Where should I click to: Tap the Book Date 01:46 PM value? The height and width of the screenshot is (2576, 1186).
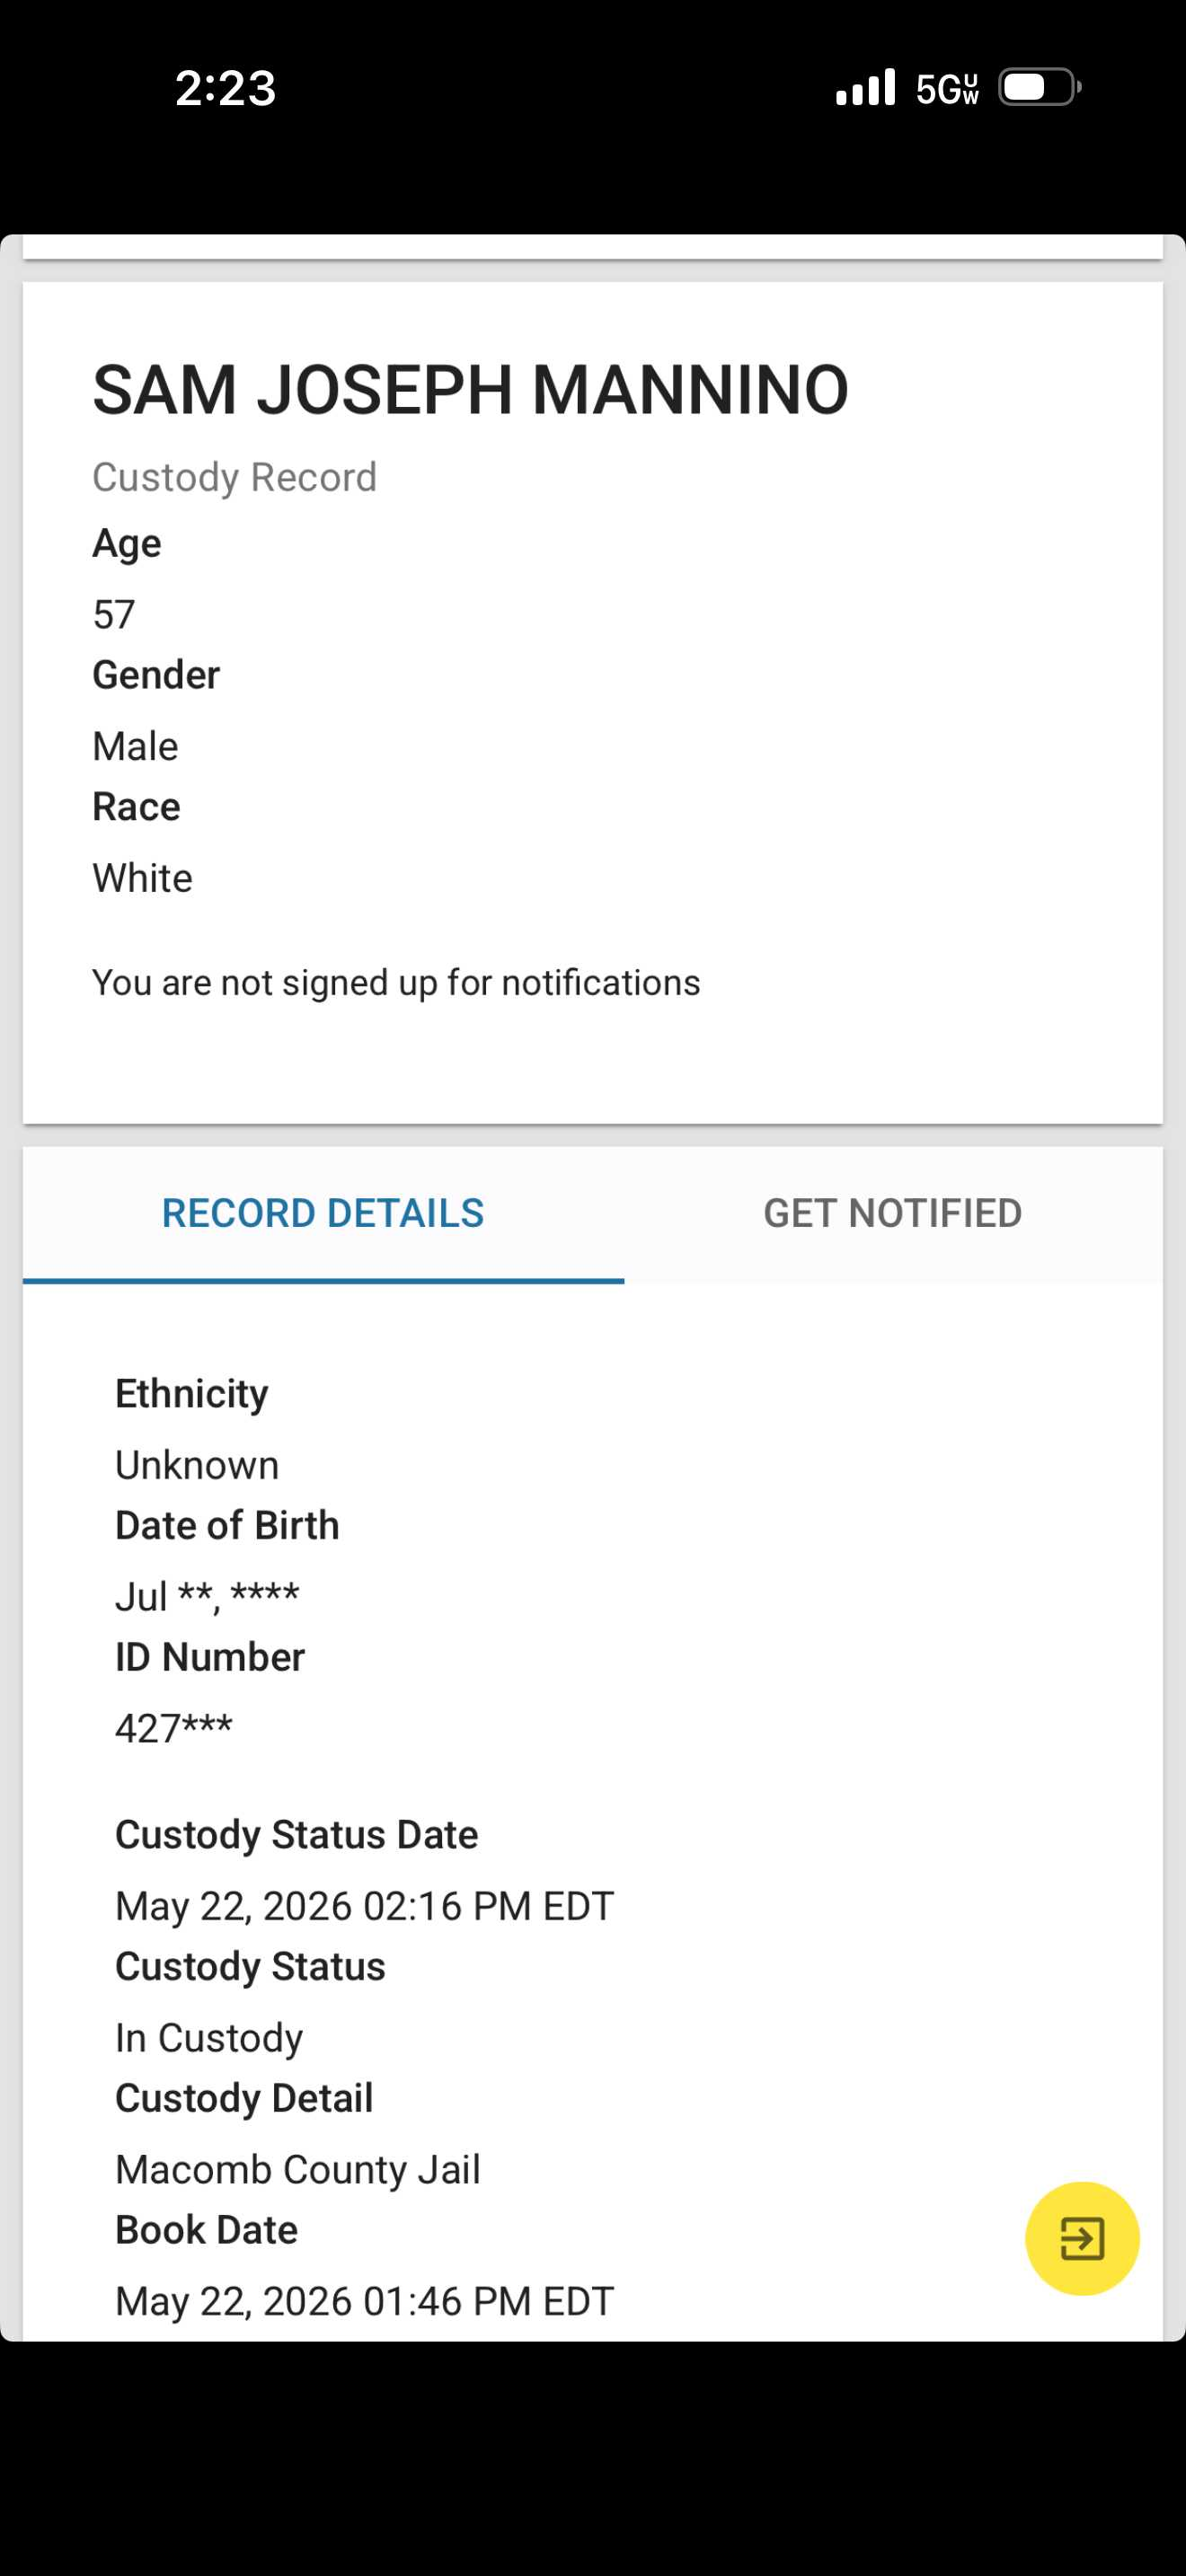[364, 2301]
